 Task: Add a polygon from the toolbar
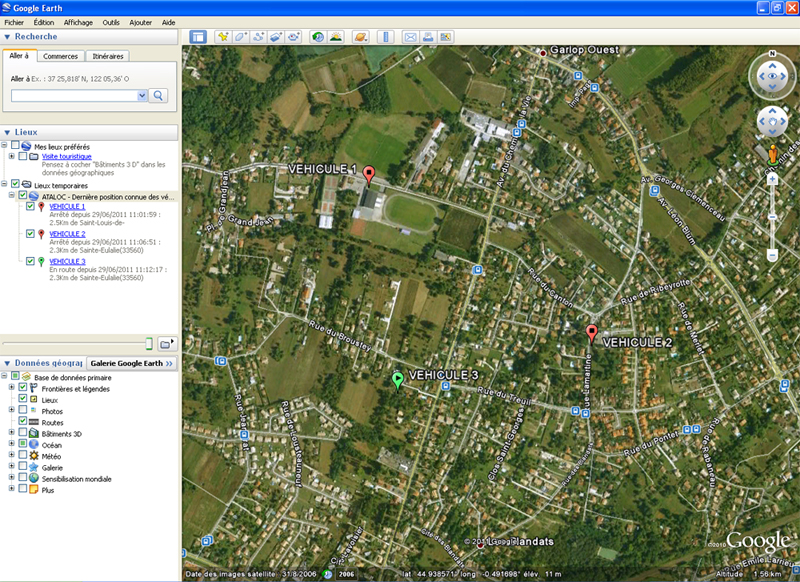(240, 37)
